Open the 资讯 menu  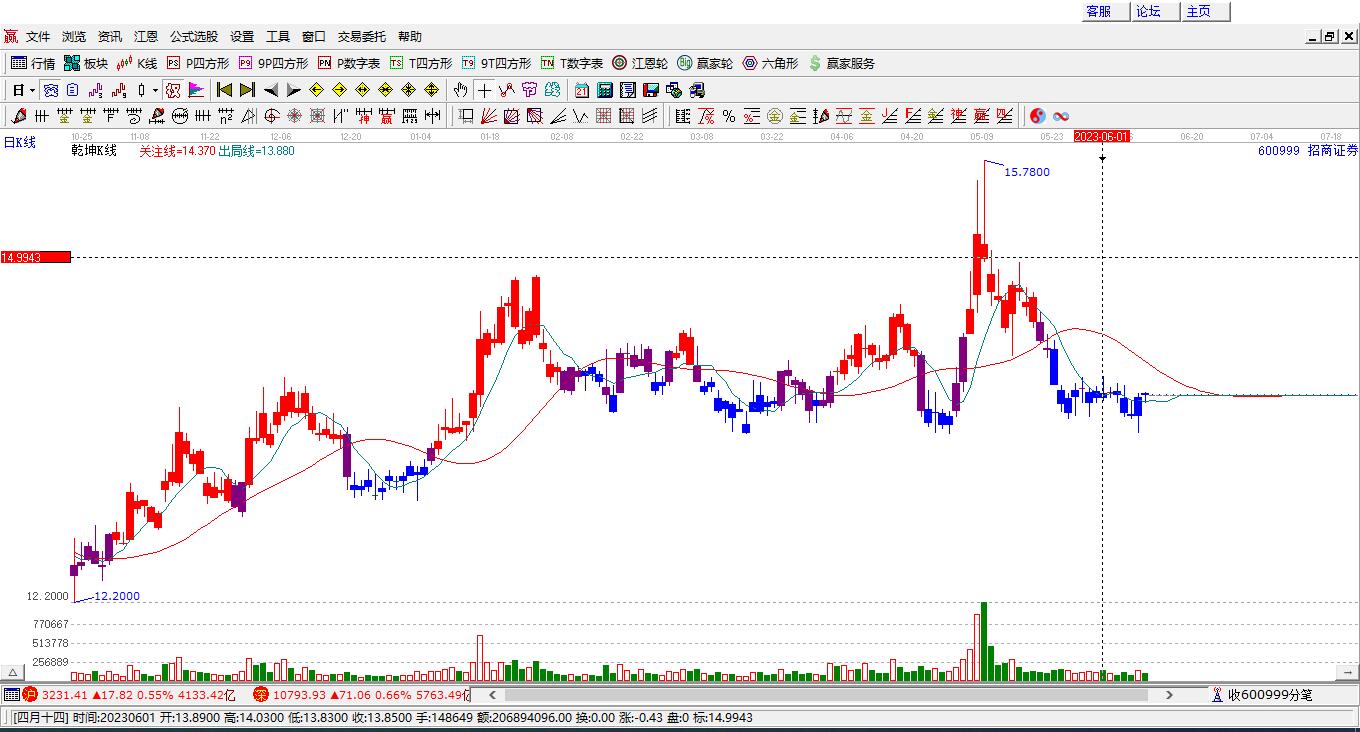click(x=110, y=37)
